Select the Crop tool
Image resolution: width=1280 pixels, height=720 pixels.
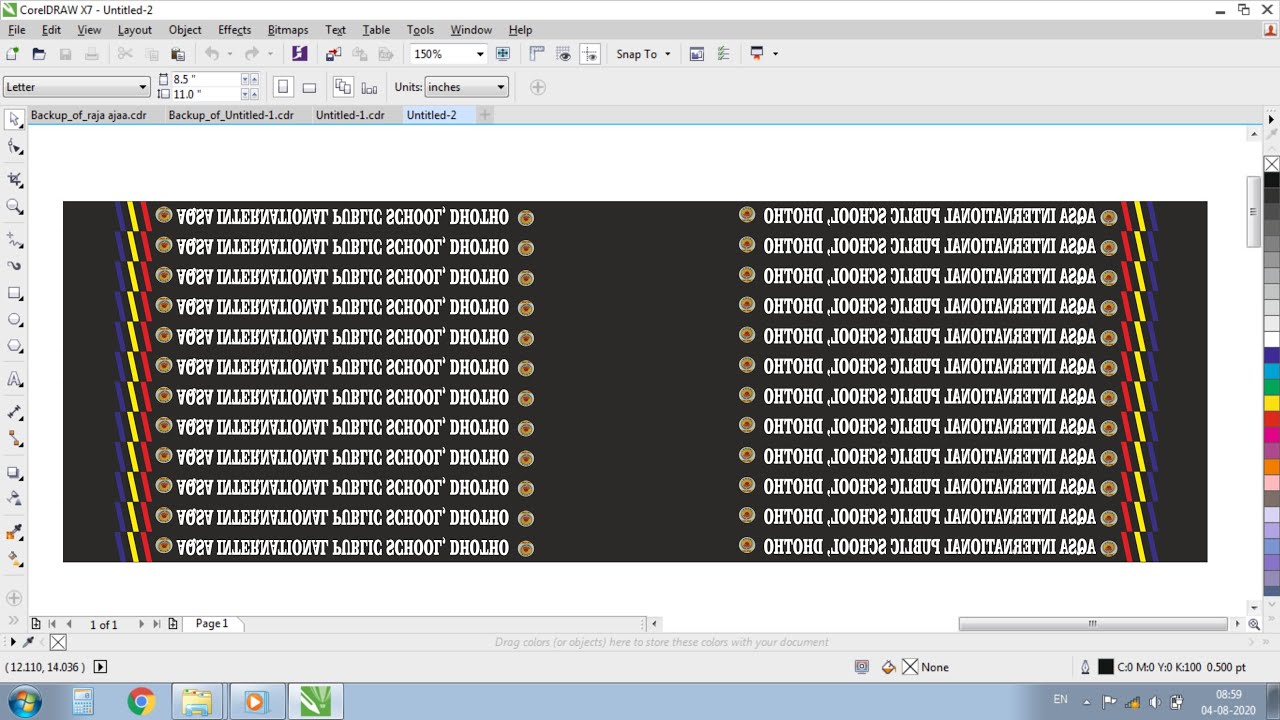(14, 180)
